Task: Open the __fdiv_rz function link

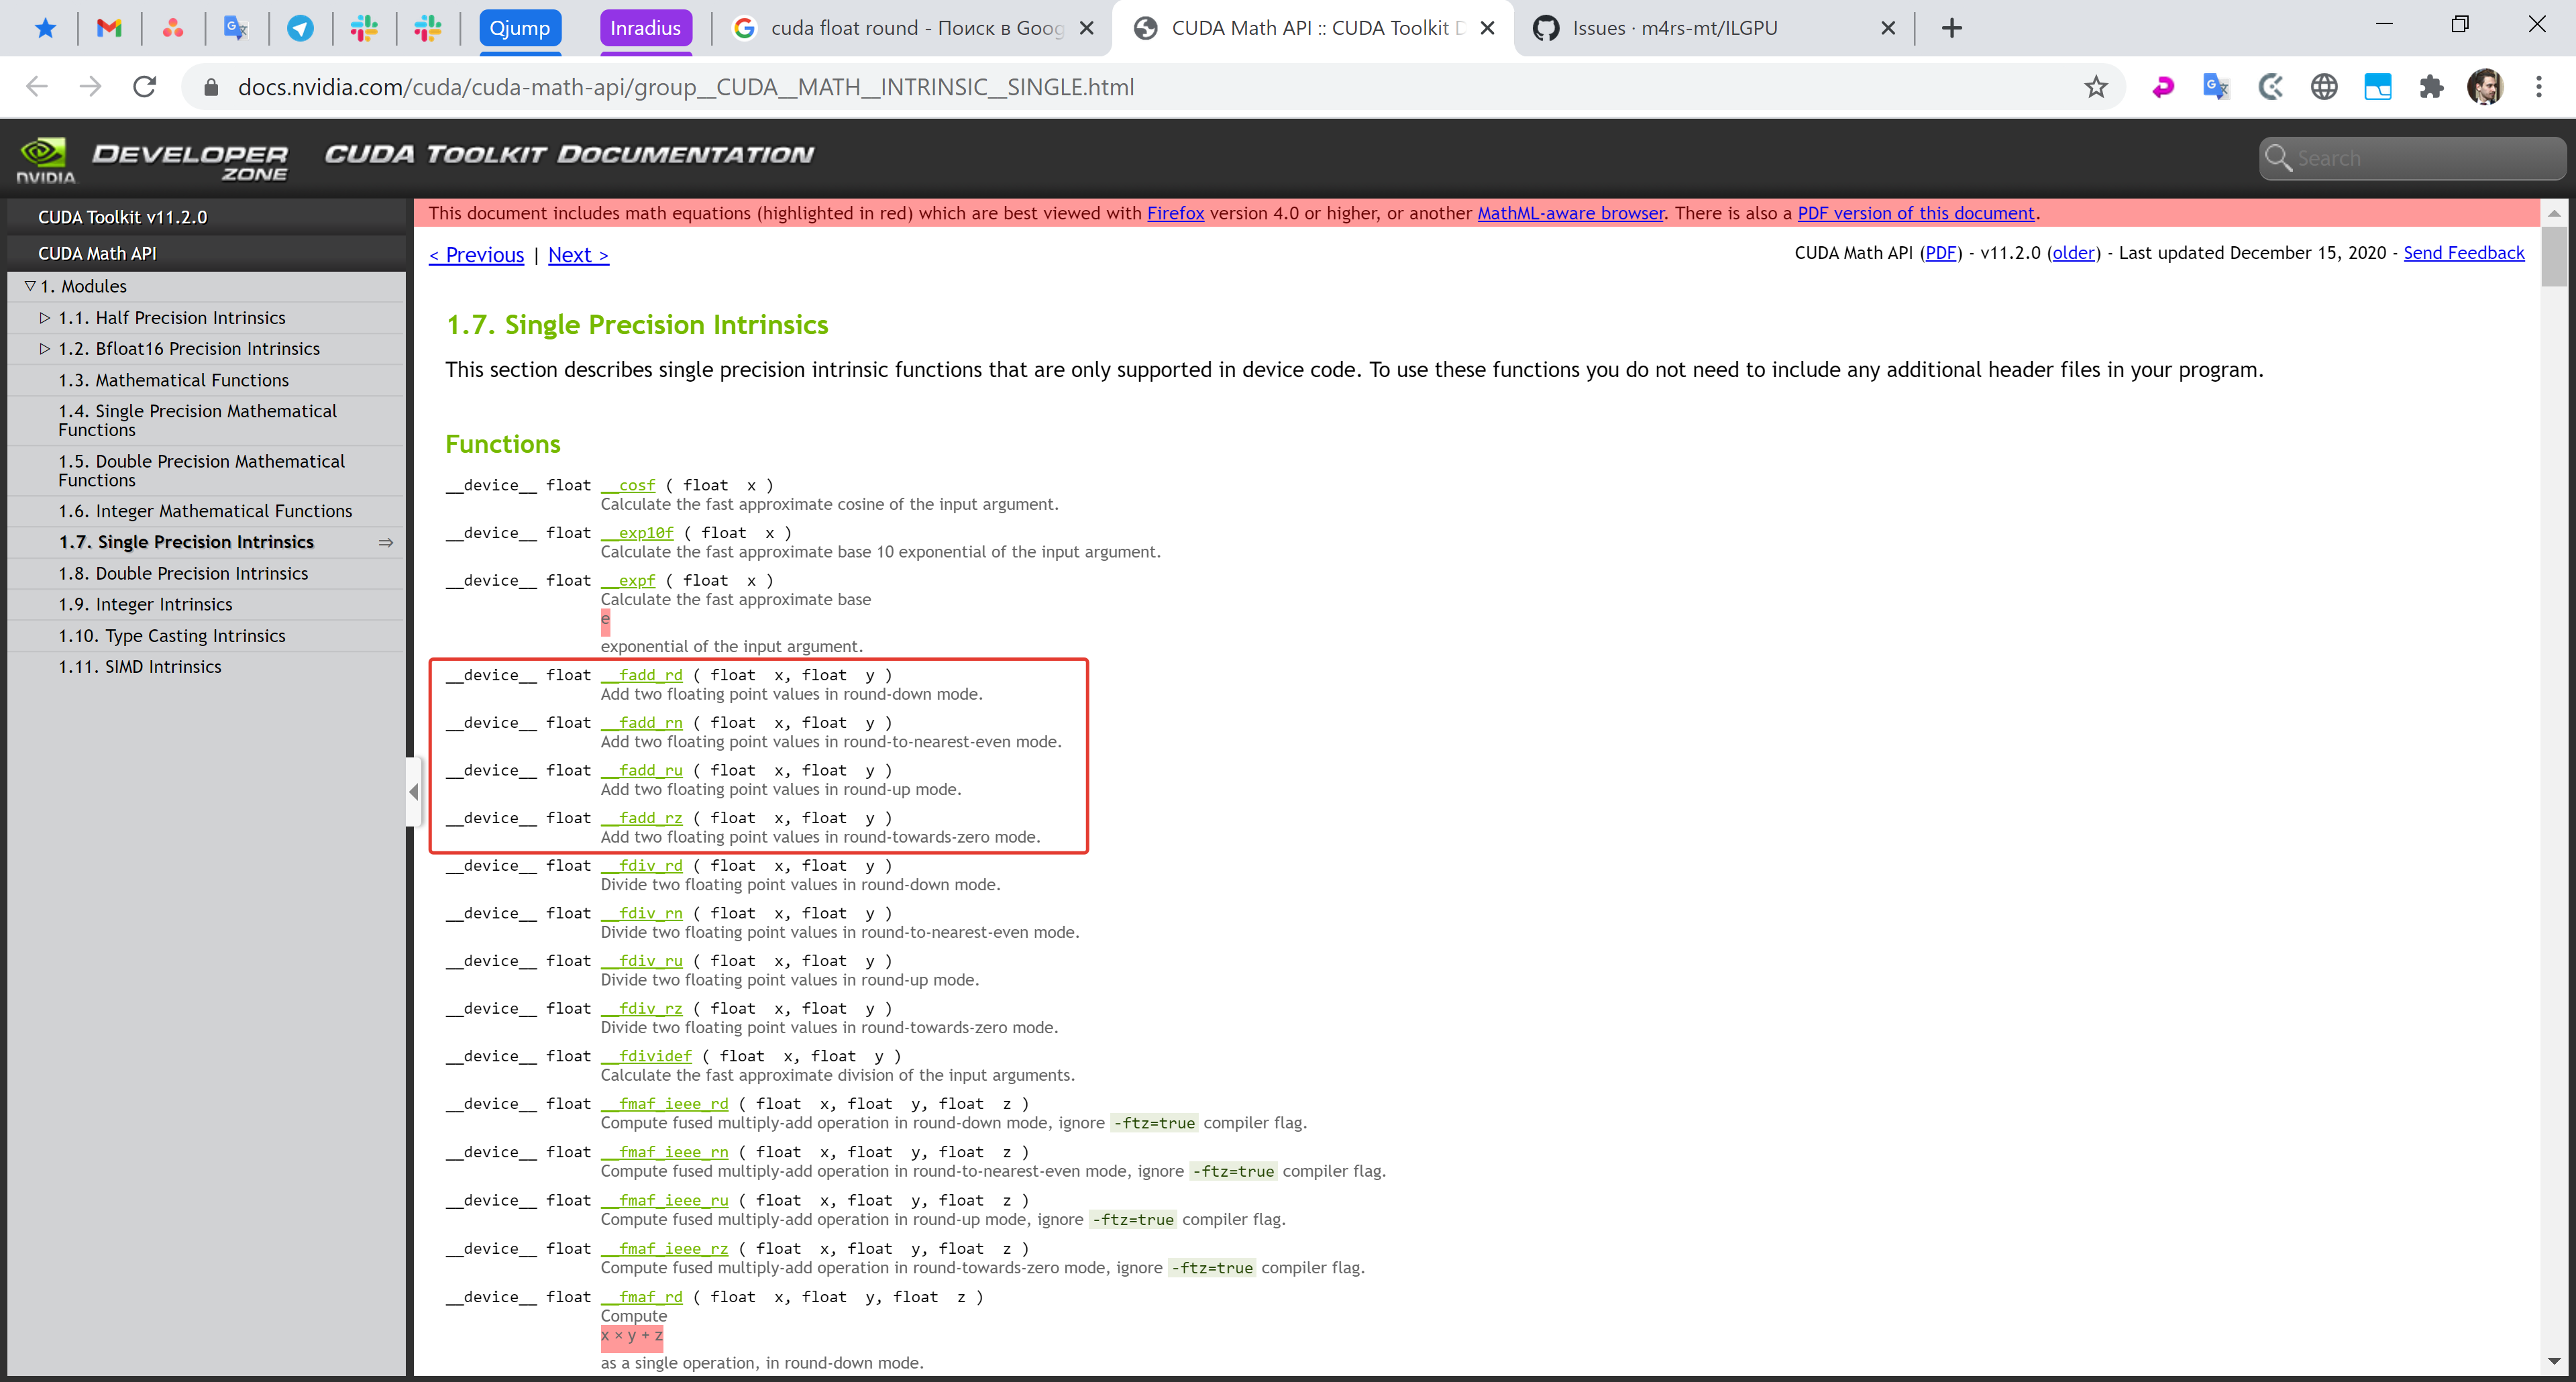Action: [x=642, y=1008]
